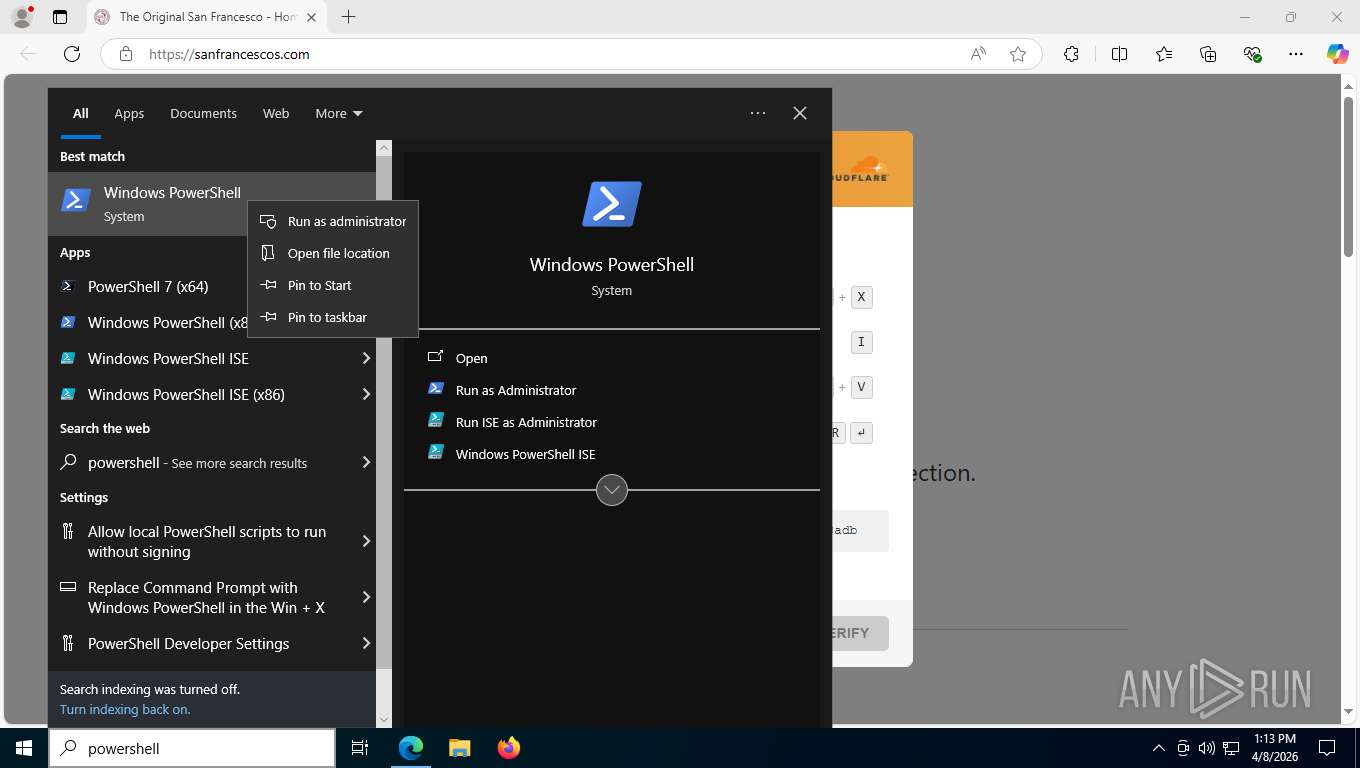The image size is (1360, 768).
Task: Show hidden system tray icons
Action: tap(1159, 748)
